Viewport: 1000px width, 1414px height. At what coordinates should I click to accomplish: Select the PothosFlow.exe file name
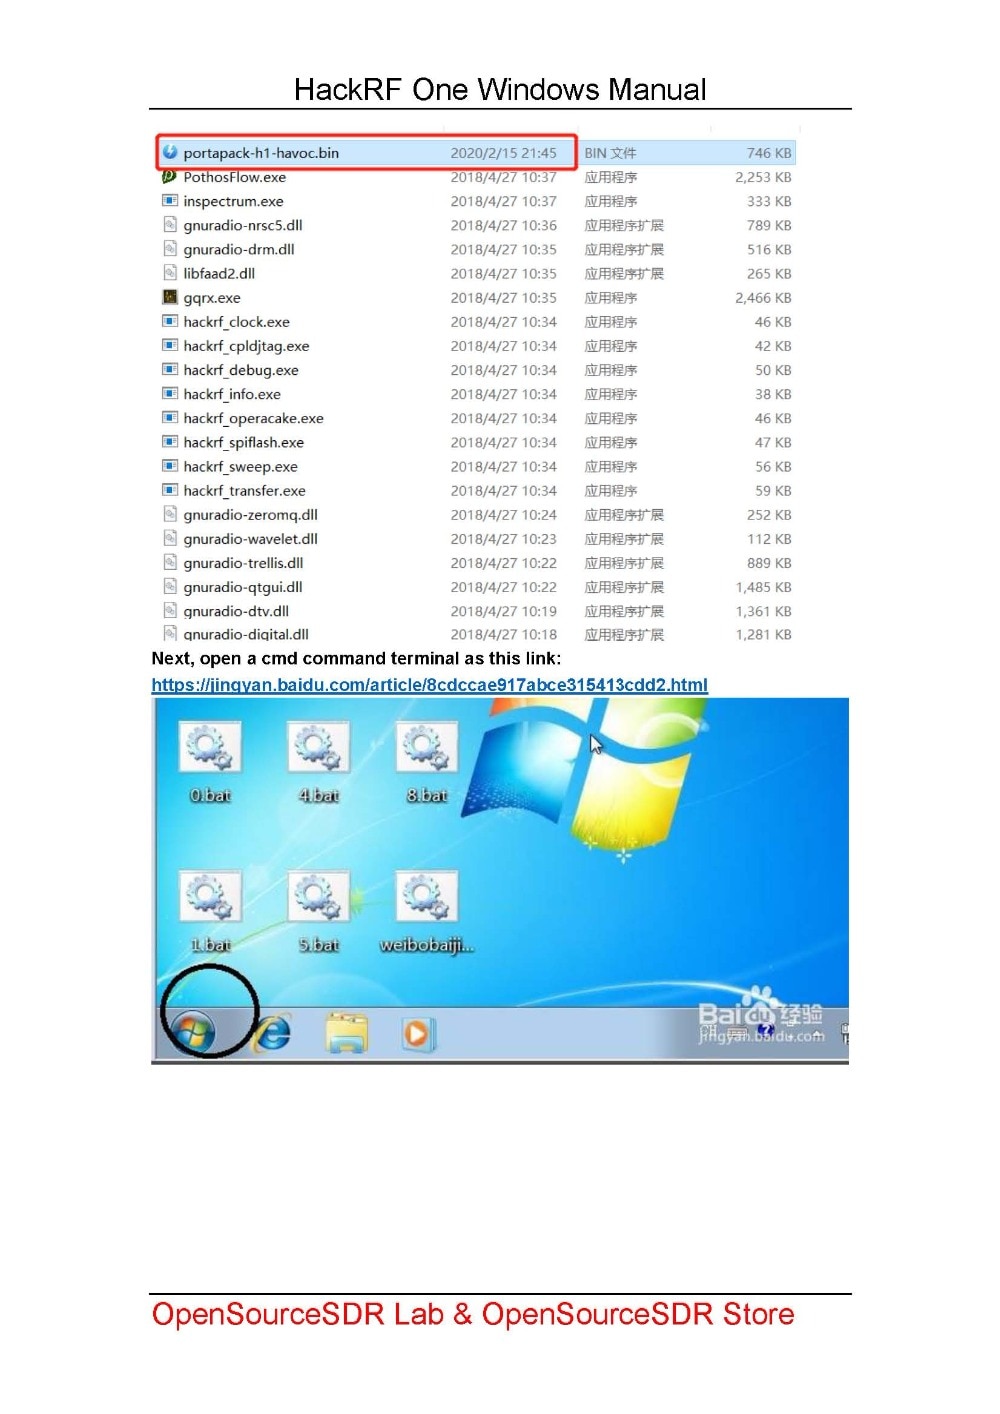pos(234,177)
